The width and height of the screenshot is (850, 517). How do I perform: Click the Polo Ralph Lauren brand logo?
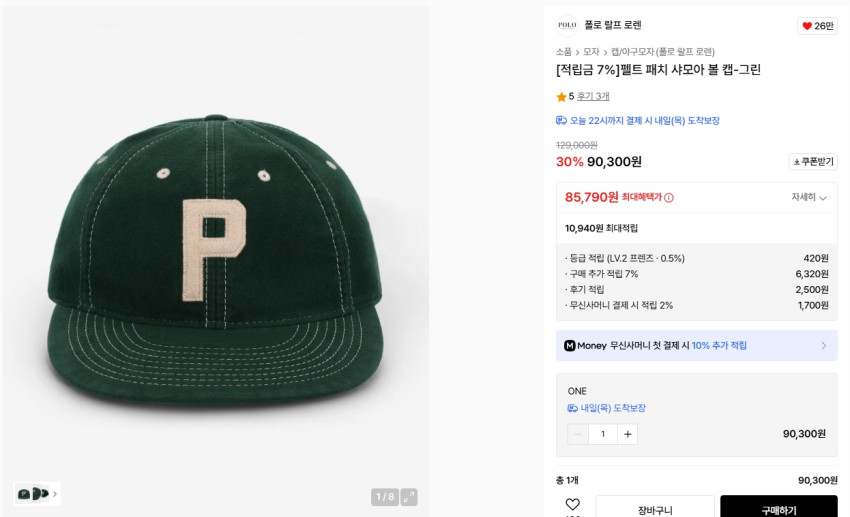(x=567, y=25)
